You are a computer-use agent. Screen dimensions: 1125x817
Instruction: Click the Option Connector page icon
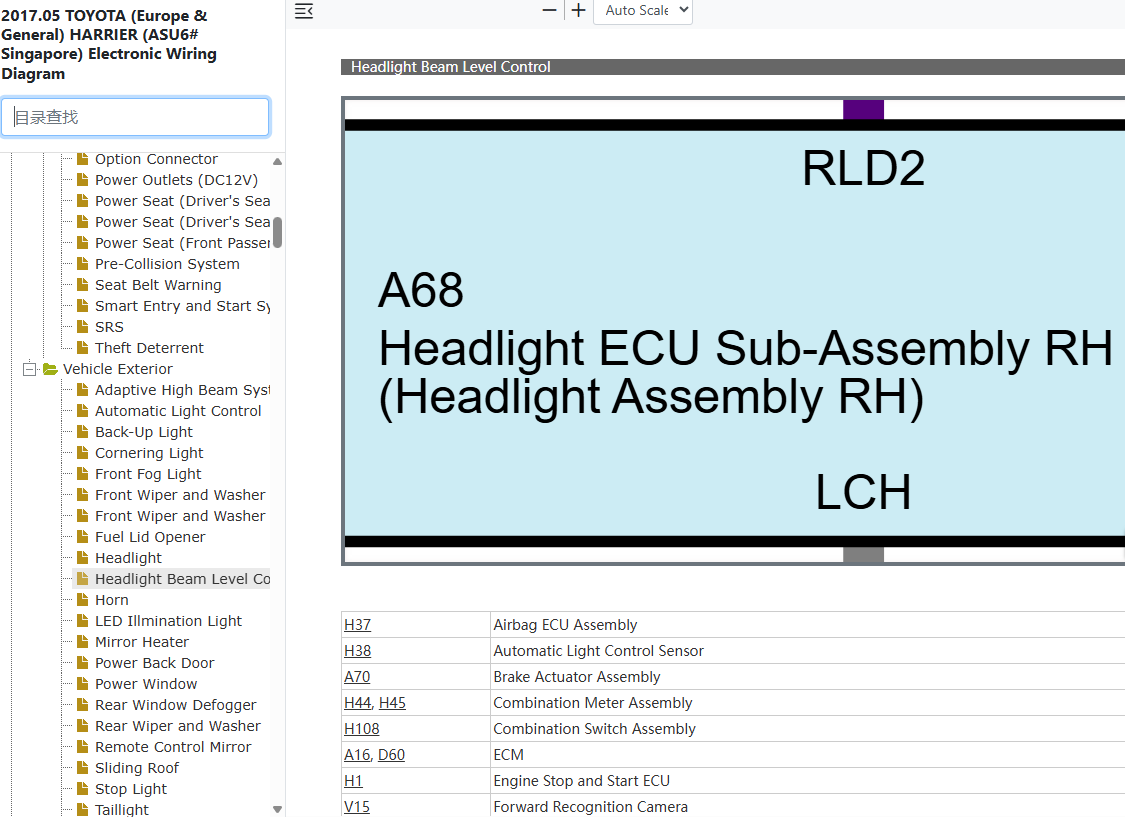(83, 159)
